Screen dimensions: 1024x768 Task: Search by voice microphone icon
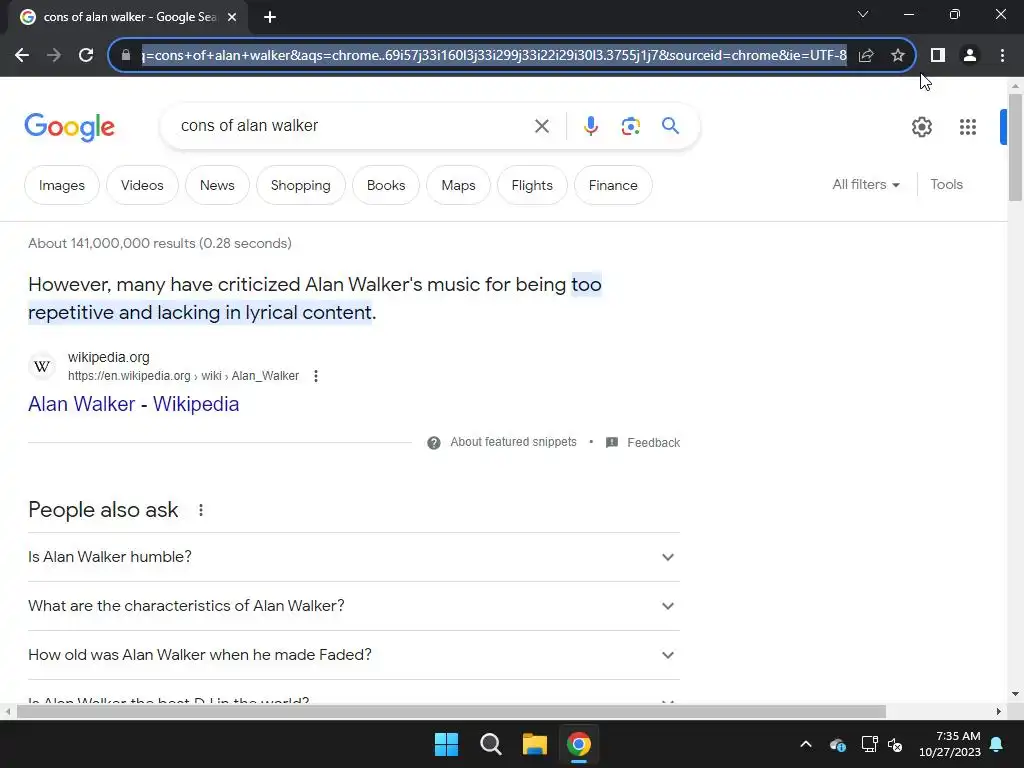(590, 126)
